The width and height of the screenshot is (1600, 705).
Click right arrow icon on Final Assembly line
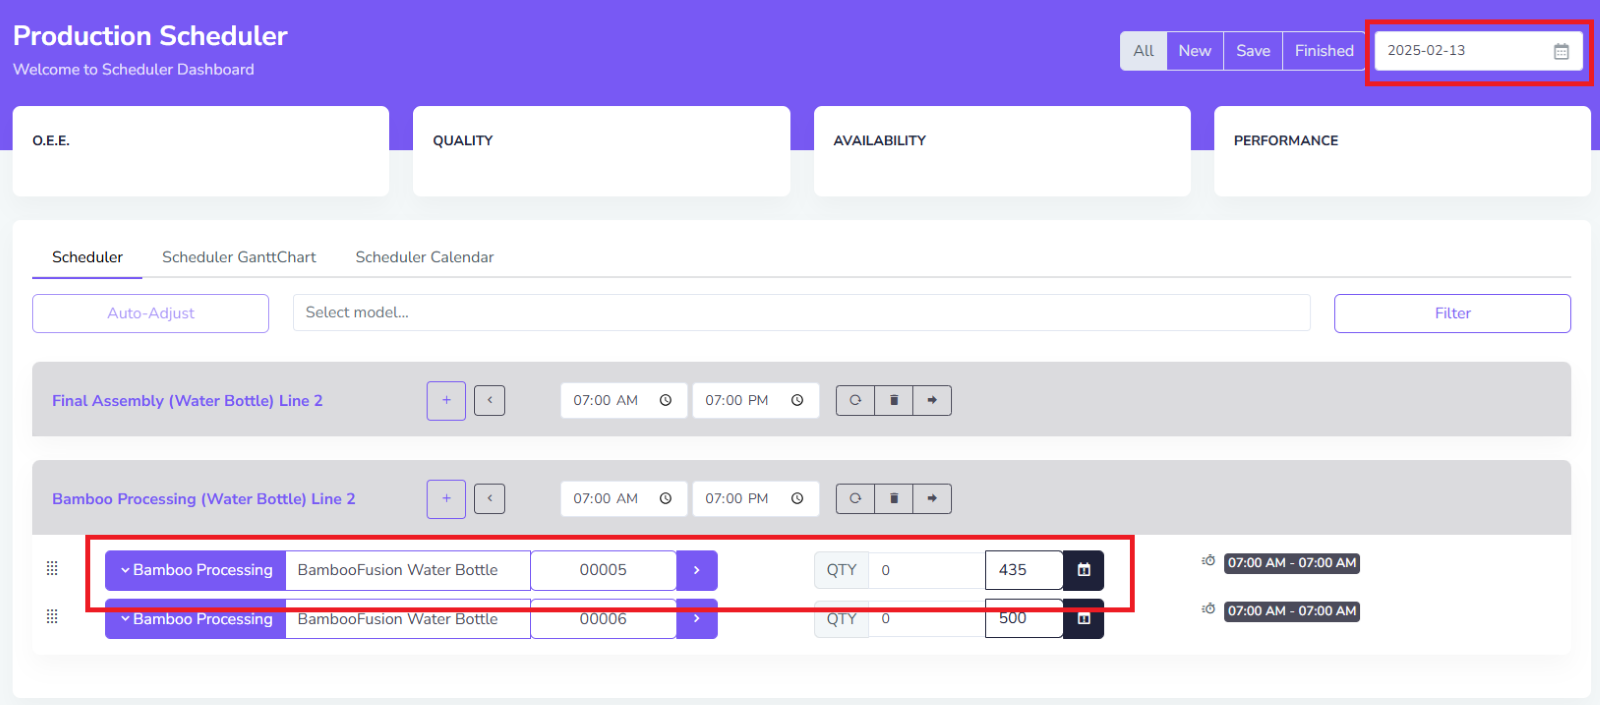[932, 401]
